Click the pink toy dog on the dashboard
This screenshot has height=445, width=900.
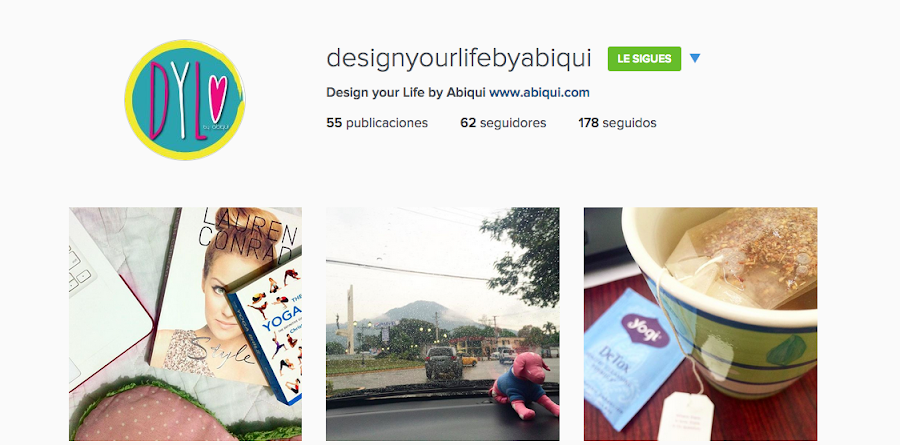pyautogui.click(x=523, y=384)
